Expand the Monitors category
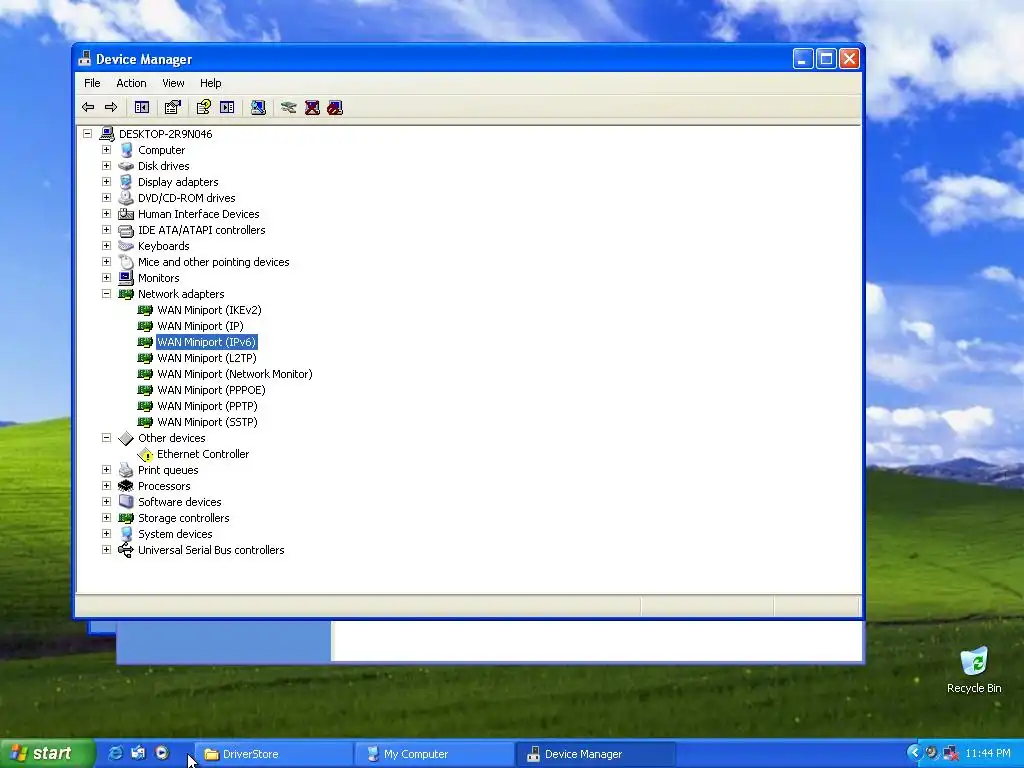This screenshot has height=768, width=1024. tap(106, 278)
